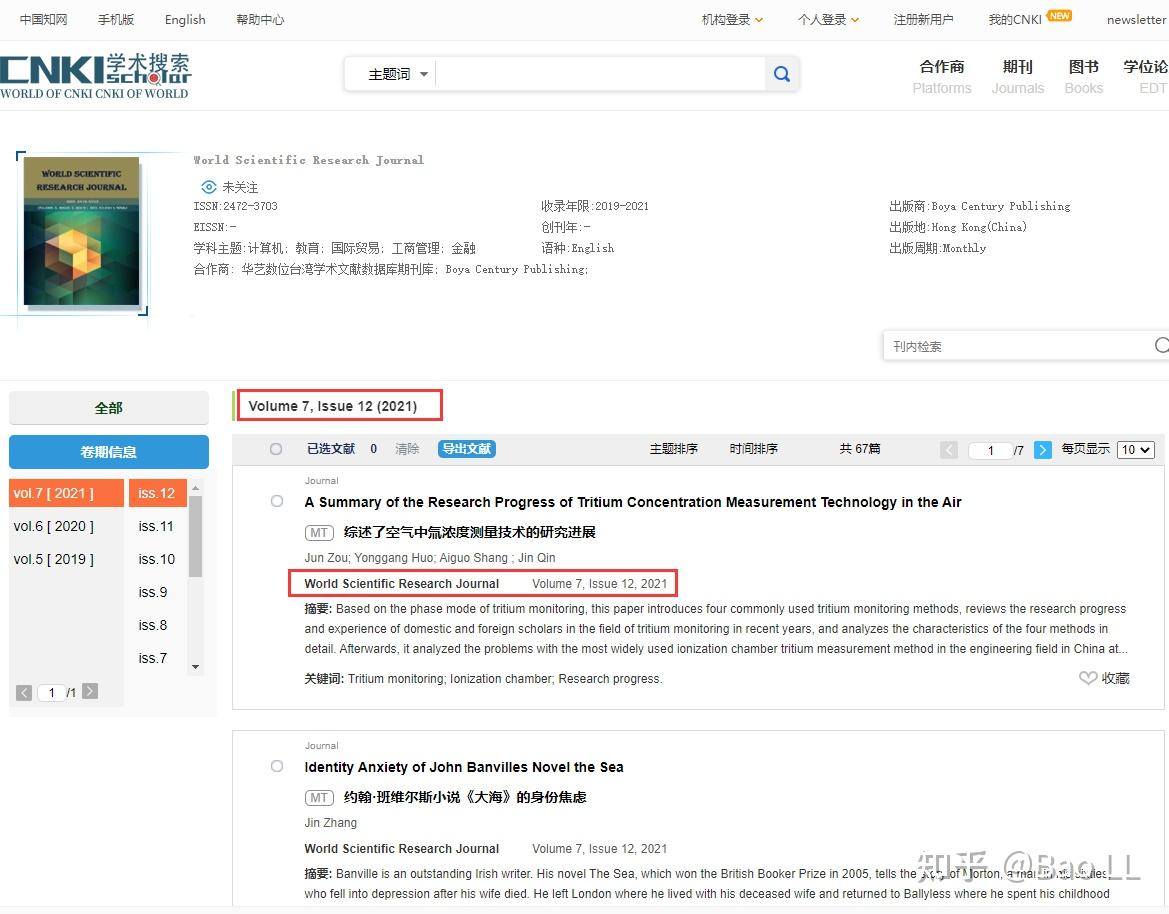1169x914 pixels.
Task: Select iss.7 issue
Action: click(x=154, y=658)
